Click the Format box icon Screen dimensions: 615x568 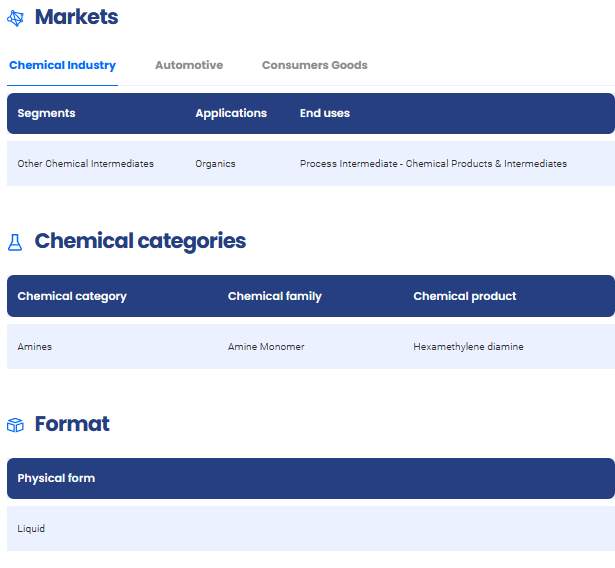coord(15,425)
